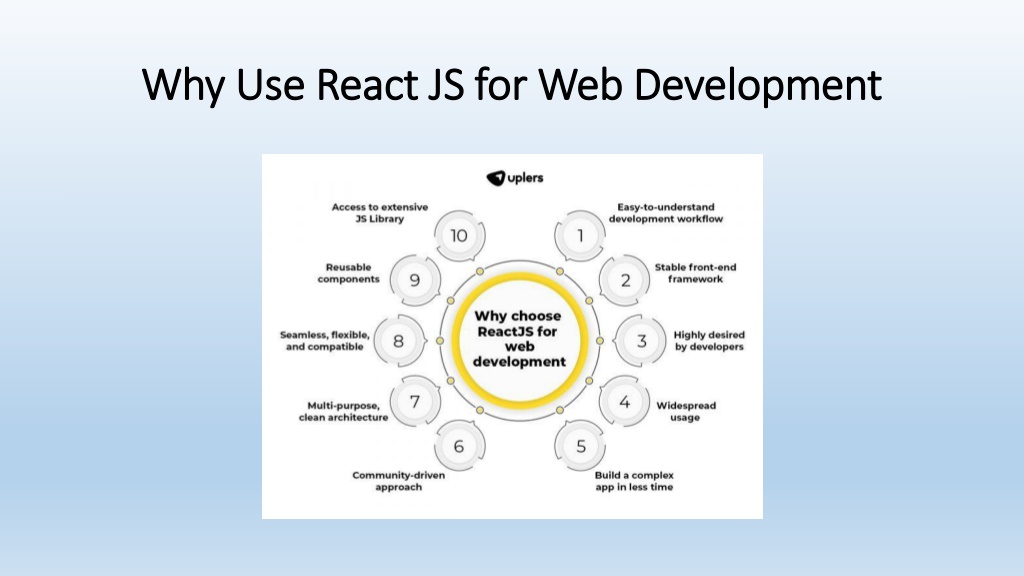Select the 'Access to extensive JS Library' label

point(379,212)
